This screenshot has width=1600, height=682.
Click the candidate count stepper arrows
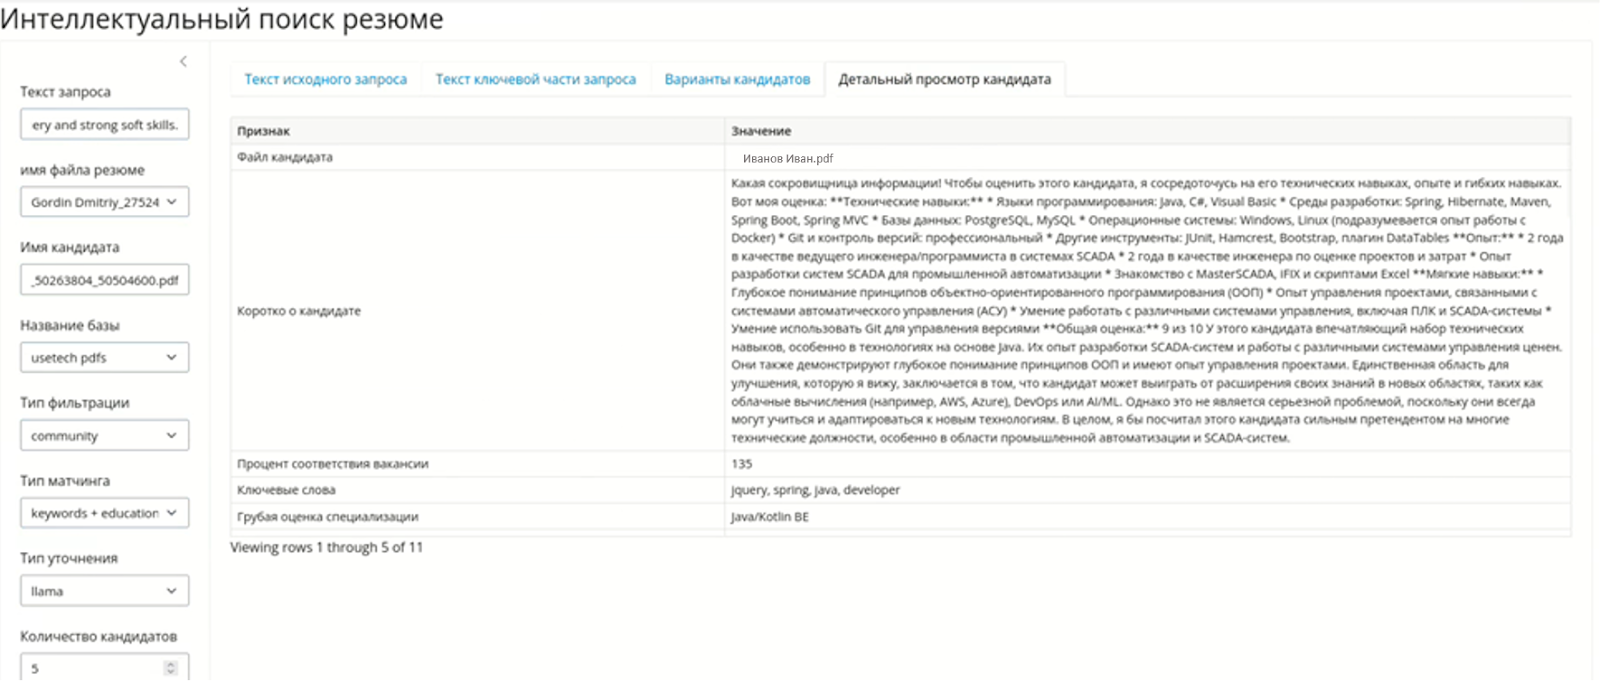[170, 668]
